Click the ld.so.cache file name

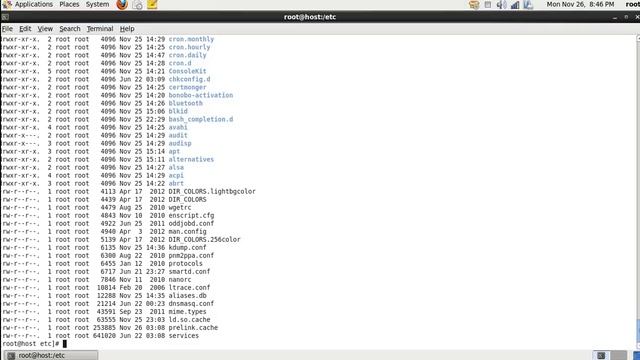coord(189,320)
